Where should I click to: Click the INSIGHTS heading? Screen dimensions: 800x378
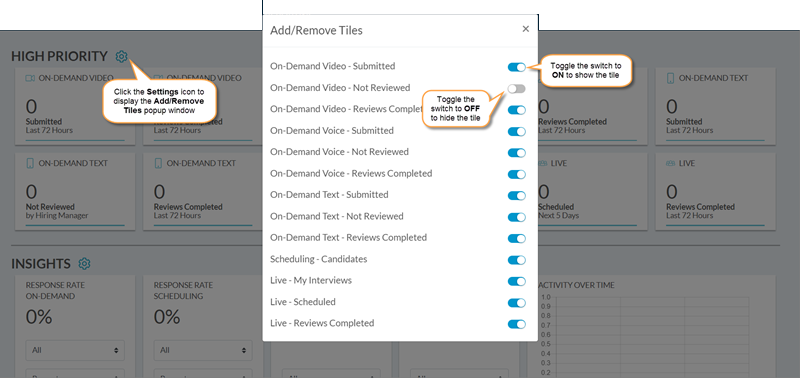41,264
